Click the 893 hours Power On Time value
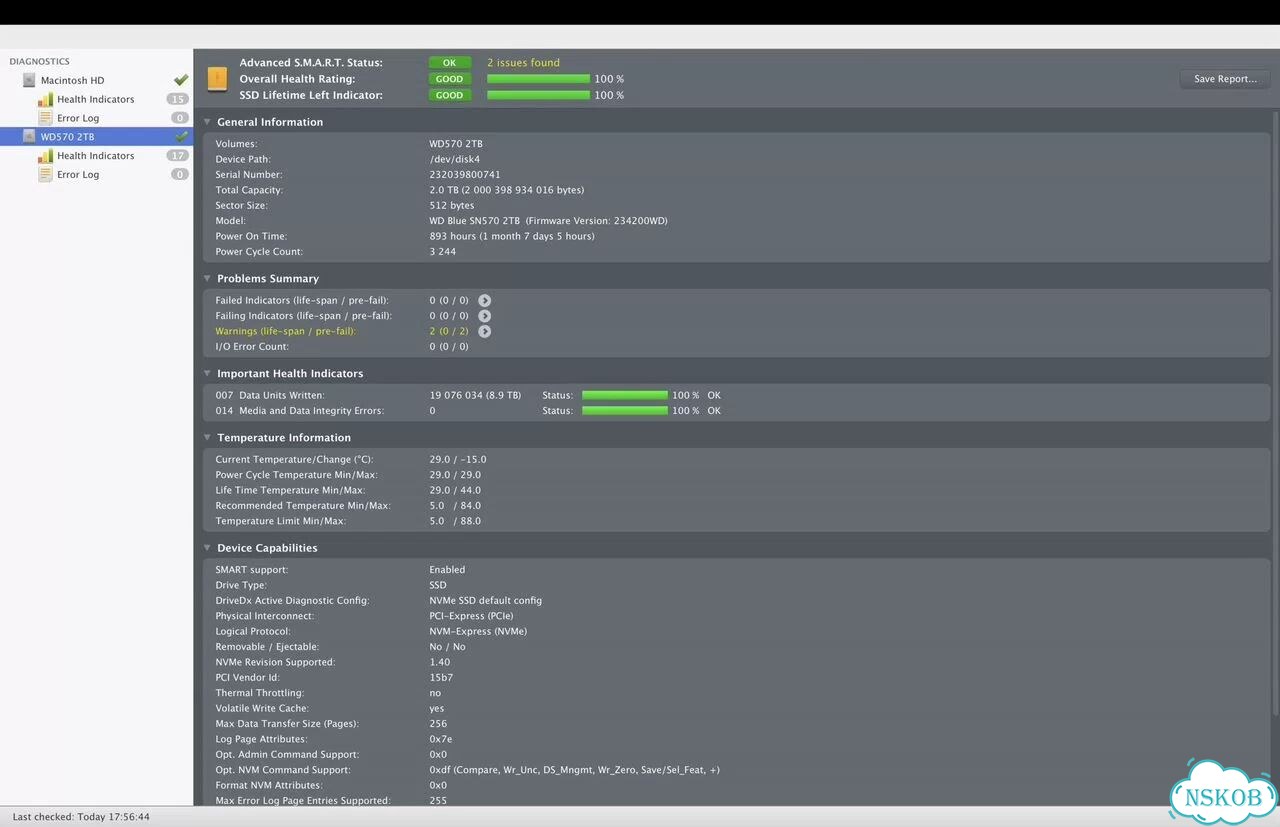The image size is (1280, 827). pyautogui.click(x=512, y=236)
